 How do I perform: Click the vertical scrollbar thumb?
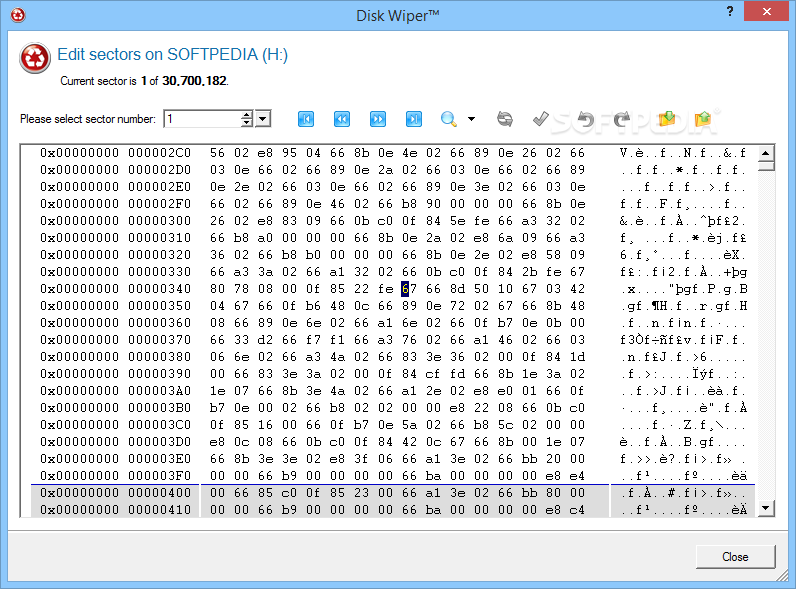pos(766,166)
